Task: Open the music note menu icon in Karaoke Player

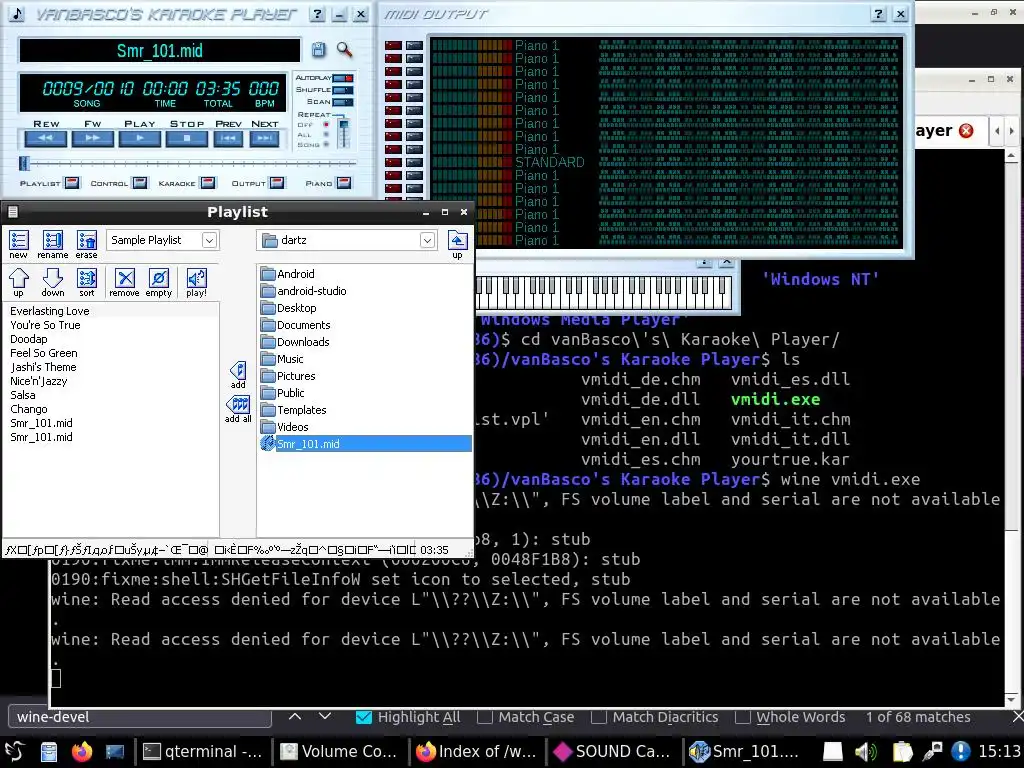Action: click(17, 14)
